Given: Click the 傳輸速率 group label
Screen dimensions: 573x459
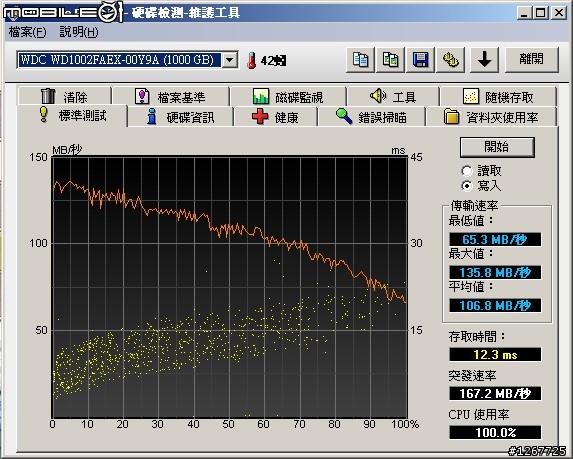Looking at the screenshot, I should 474,206.
